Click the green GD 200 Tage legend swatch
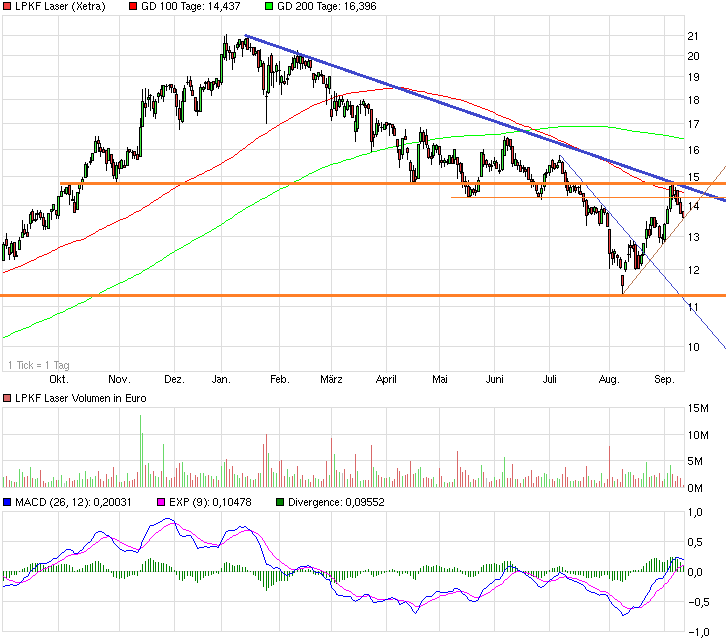The height and width of the screenshot is (640, 726). click(x=269, y=6)
